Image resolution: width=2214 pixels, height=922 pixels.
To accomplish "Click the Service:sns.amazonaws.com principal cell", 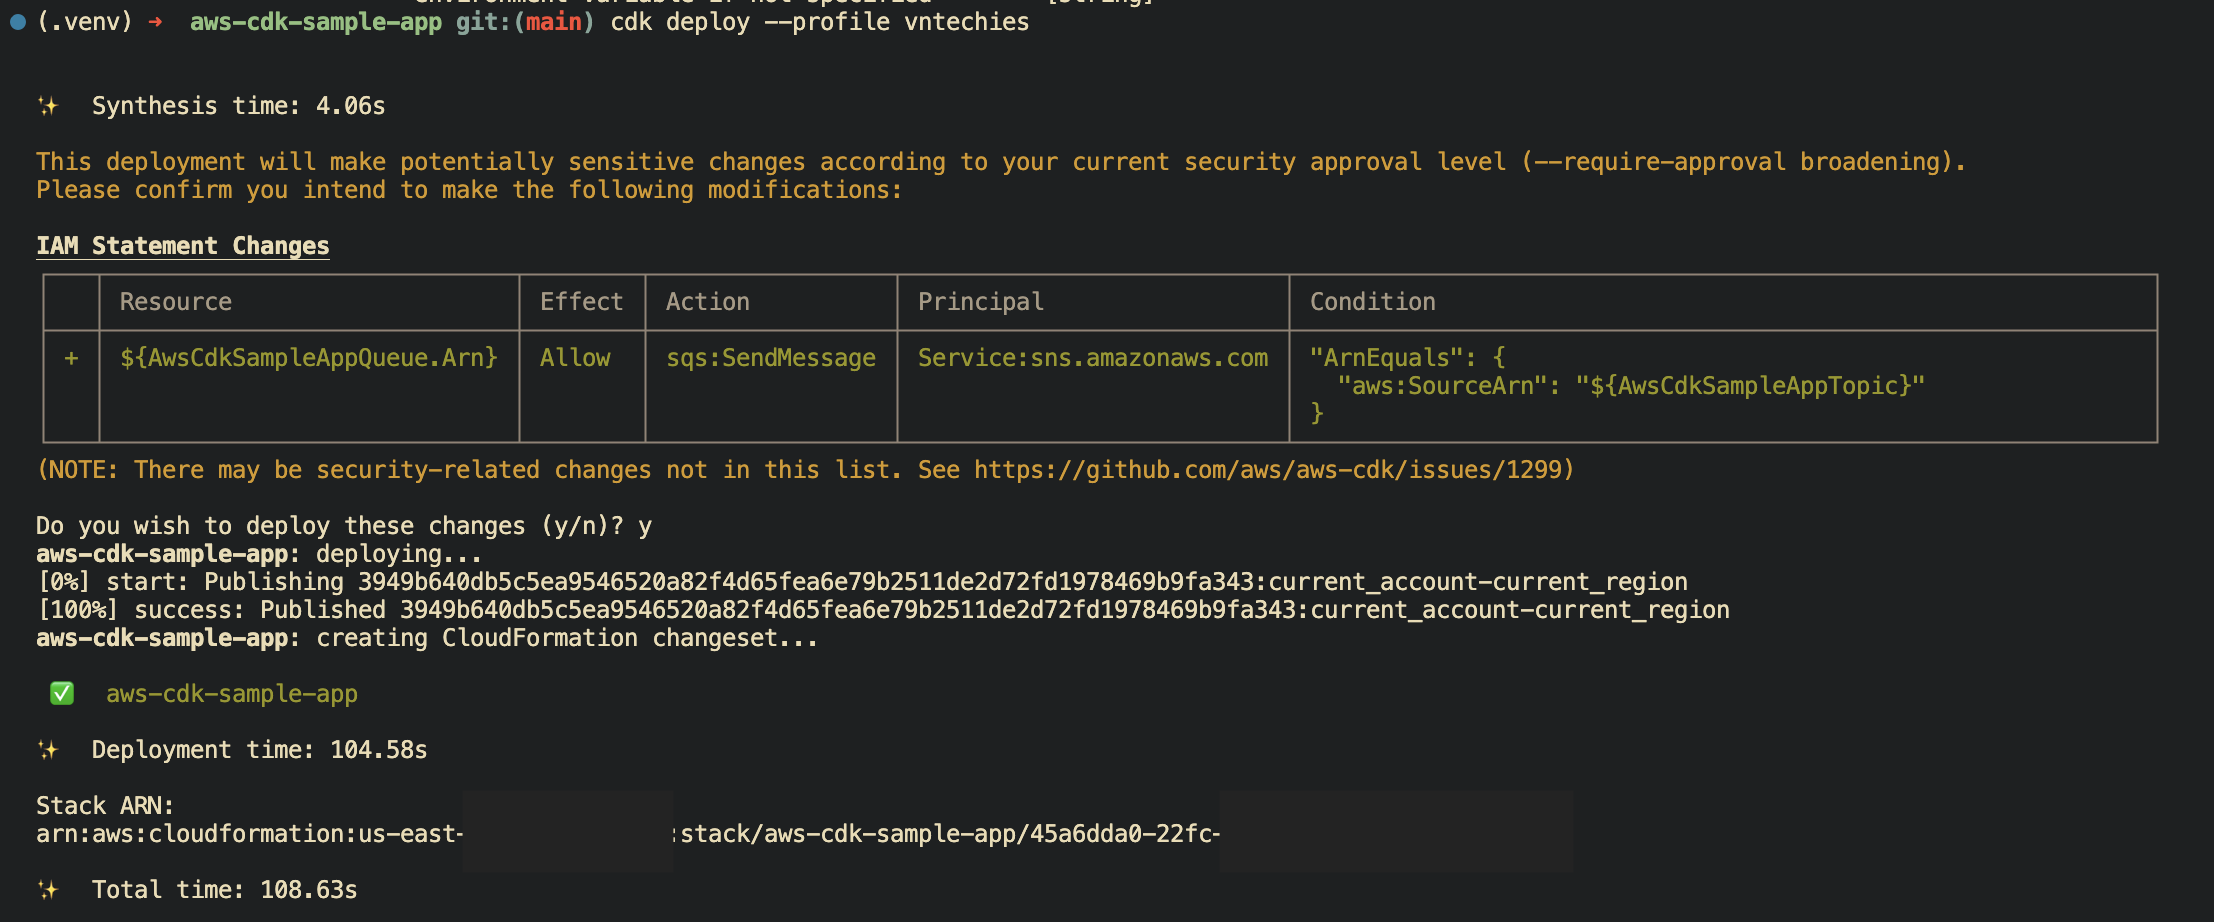I will tap(1092, 358).
